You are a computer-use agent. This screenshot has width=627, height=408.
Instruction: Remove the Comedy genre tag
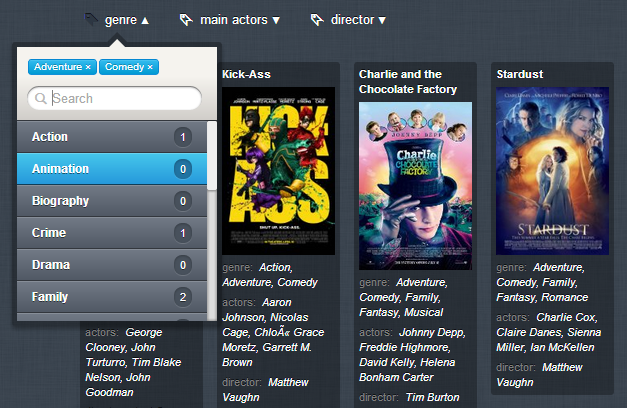point(150,67)
